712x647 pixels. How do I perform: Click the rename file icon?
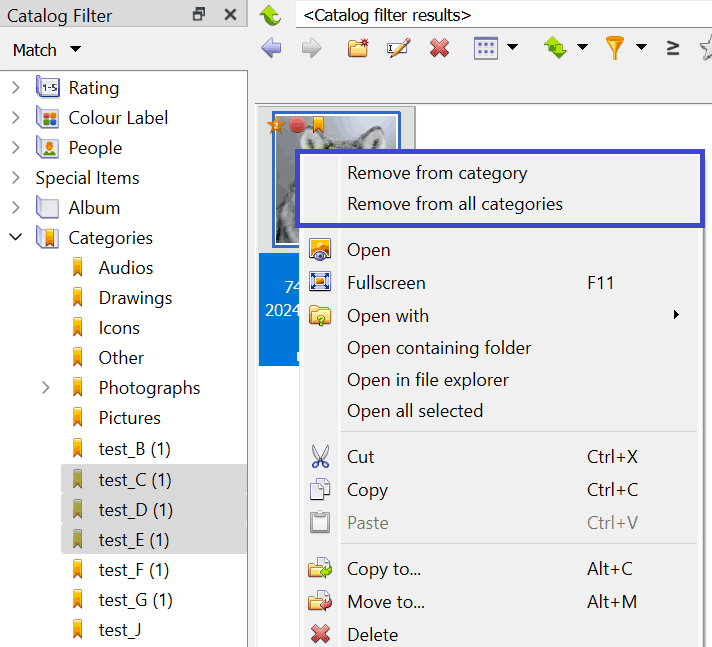[398, 48]
